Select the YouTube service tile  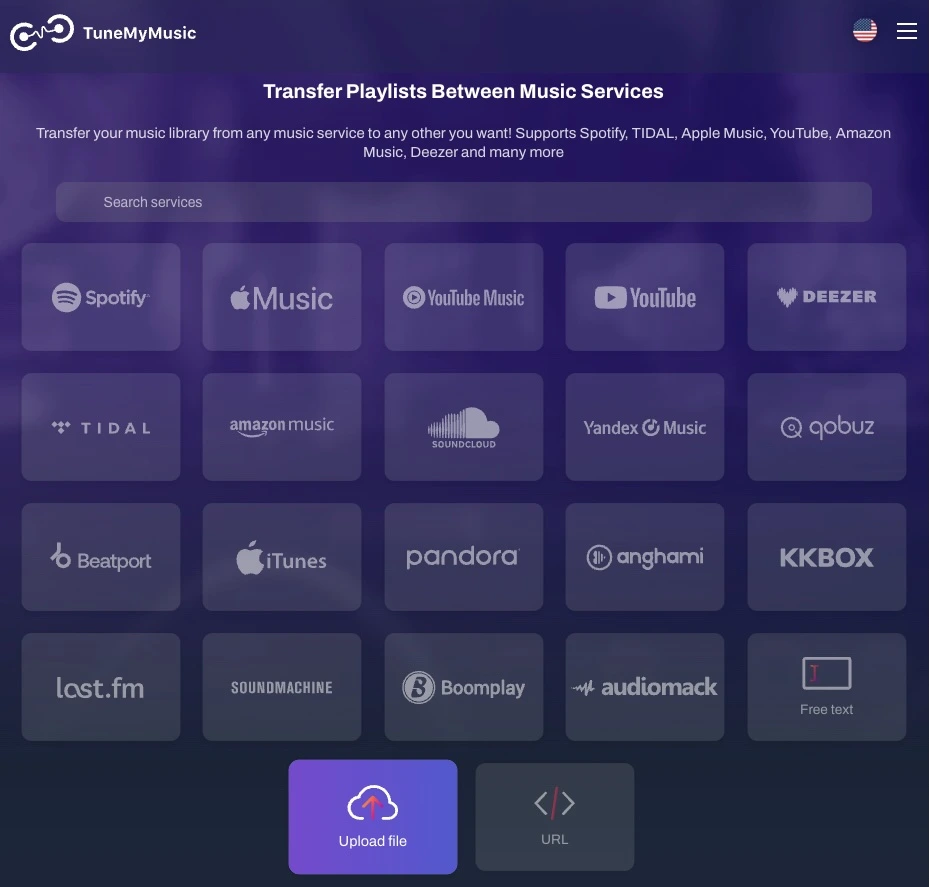point(645,297)
